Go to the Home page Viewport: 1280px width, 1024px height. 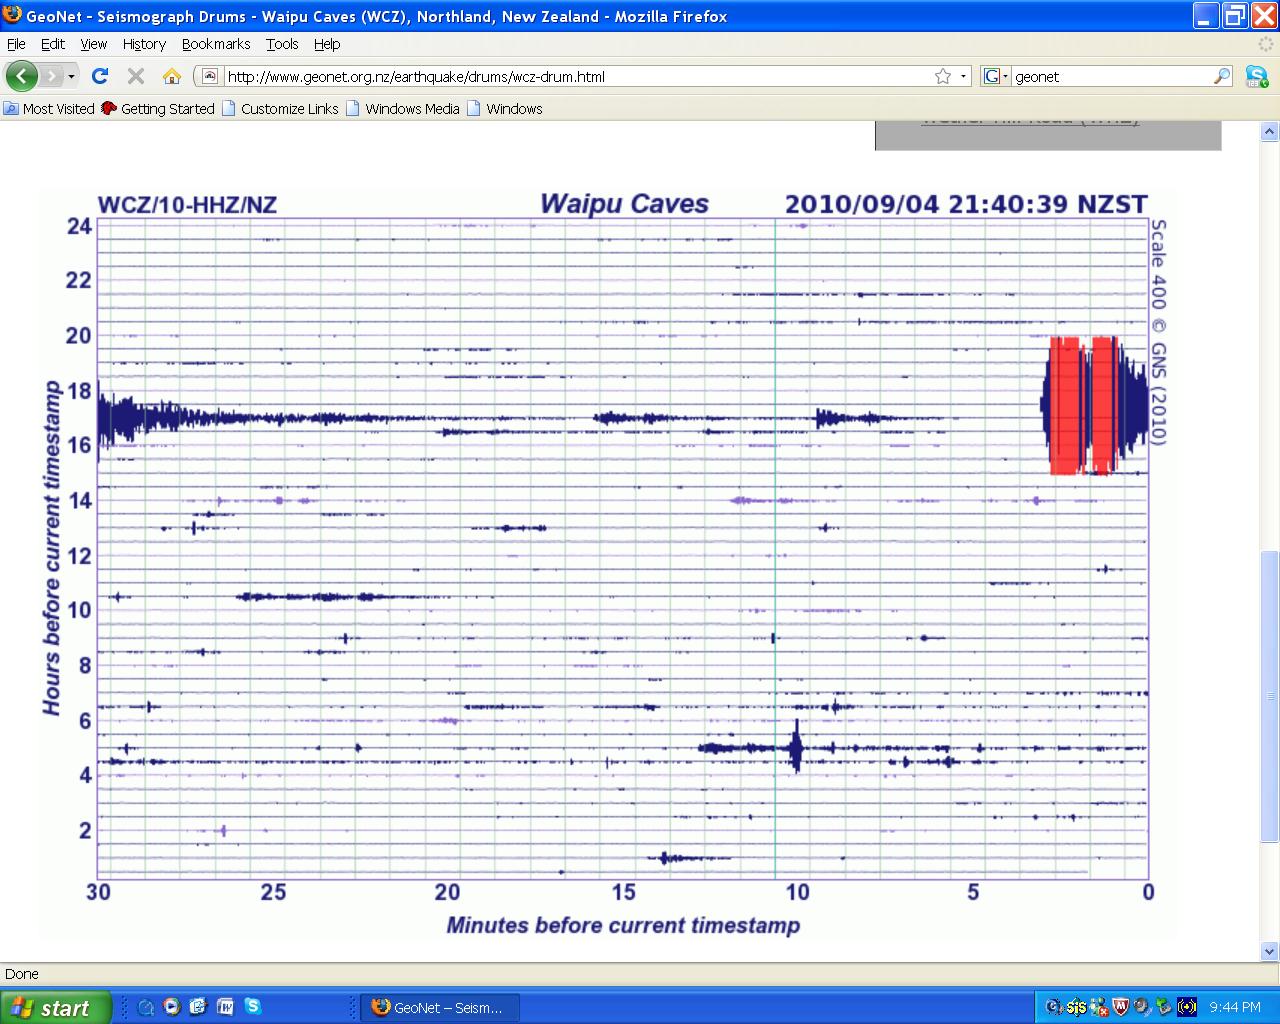[x=172, y=76]
